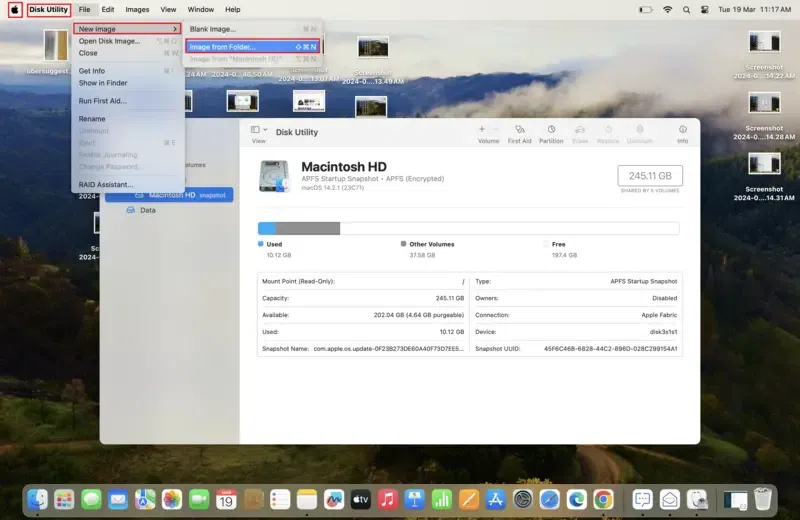Select Macintosh HD snapshot in sidebar
The image size is (800, 520).
(169, 195)
